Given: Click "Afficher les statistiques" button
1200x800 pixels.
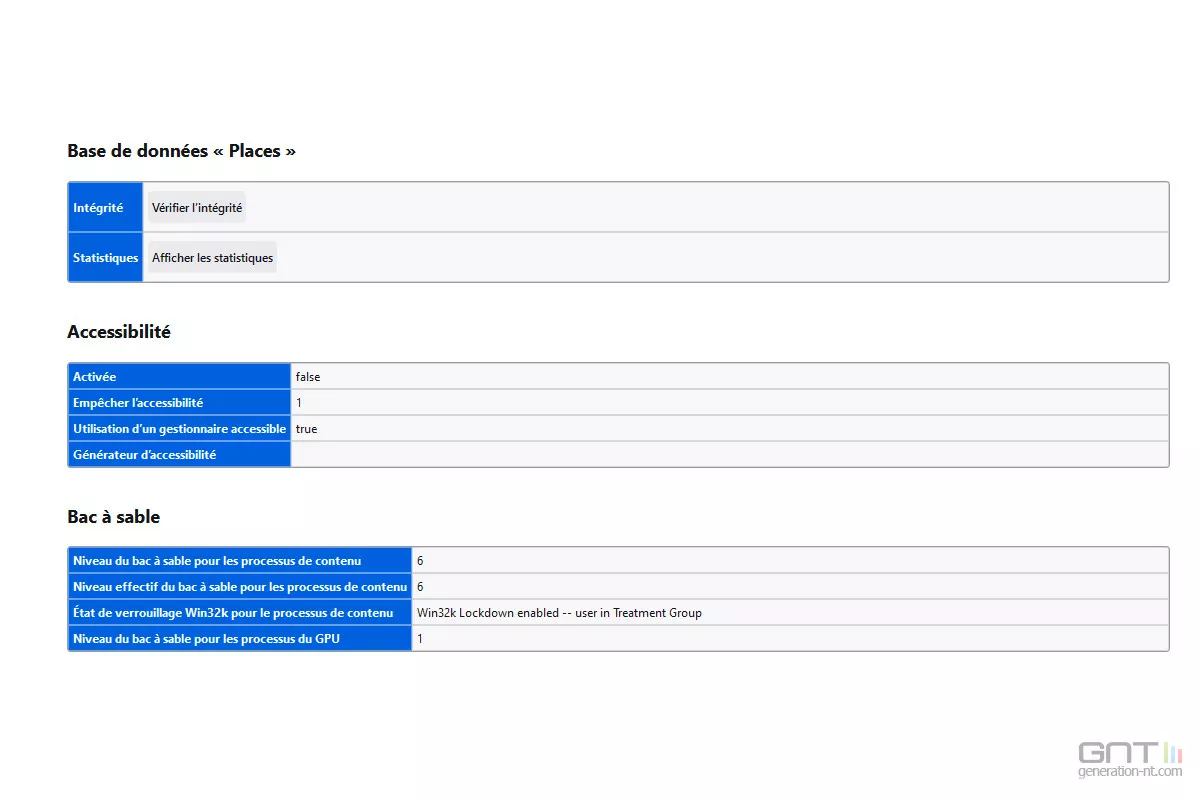Looking at the screenshot, I should pos(212,257).
